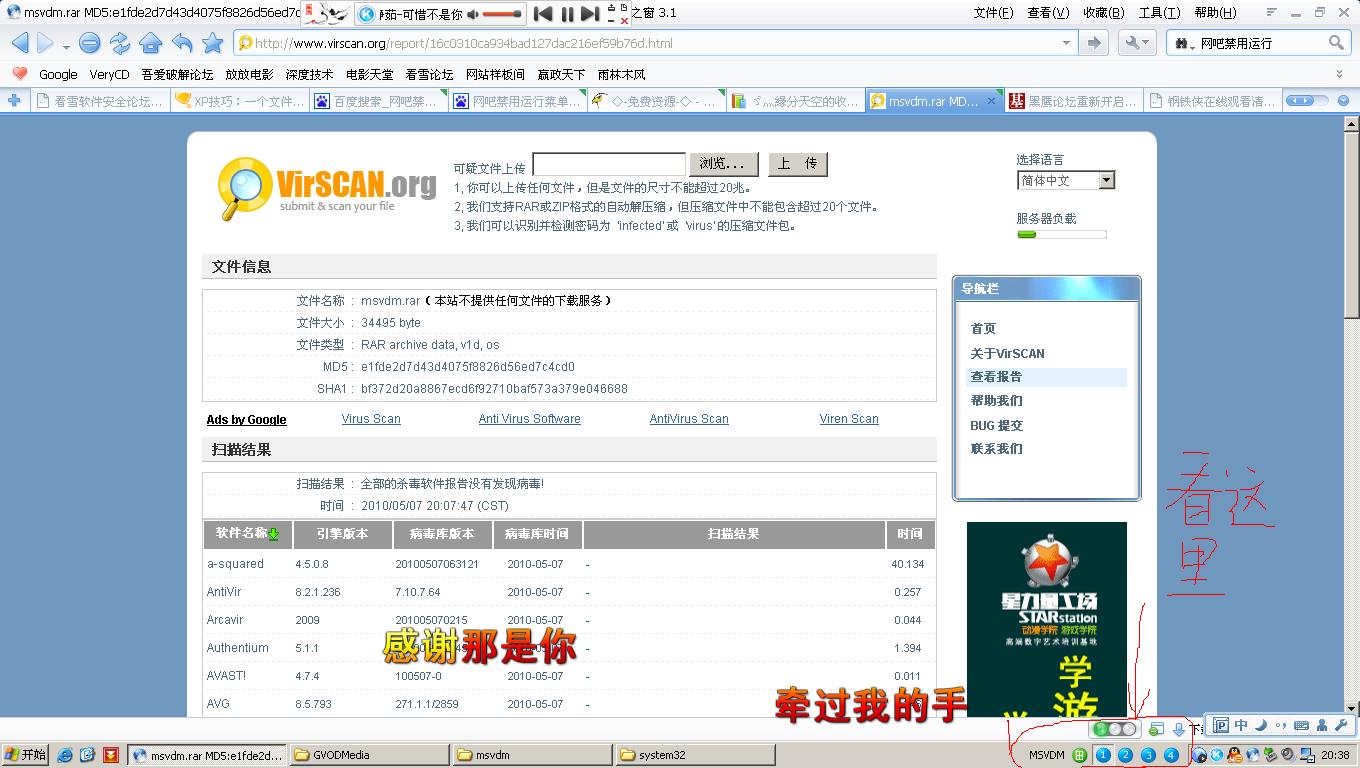Click the QQ penguin tray icon
The height and width of the screenshot is (768, 1360).
pyautogui.click(x=1234, y=755)
